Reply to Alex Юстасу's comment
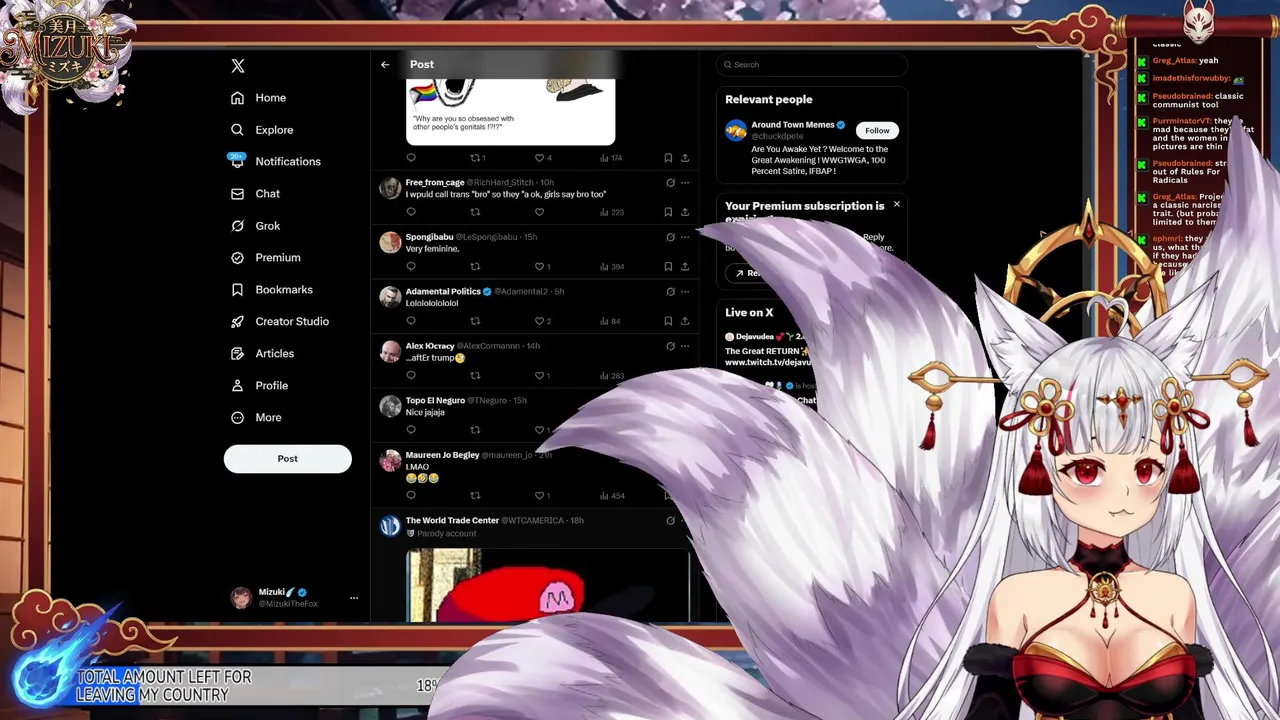Viewport: 1280px width, 720px height. click(411, 376)
